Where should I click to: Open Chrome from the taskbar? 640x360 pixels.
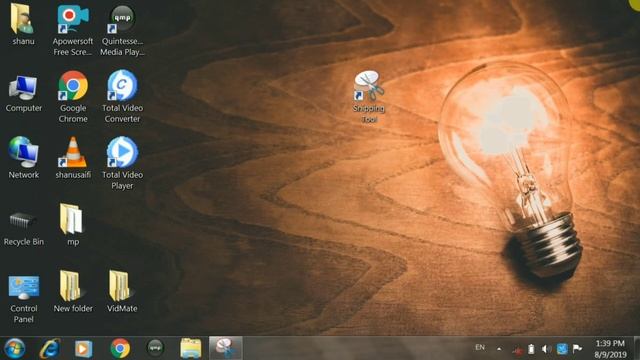[120, 349]
